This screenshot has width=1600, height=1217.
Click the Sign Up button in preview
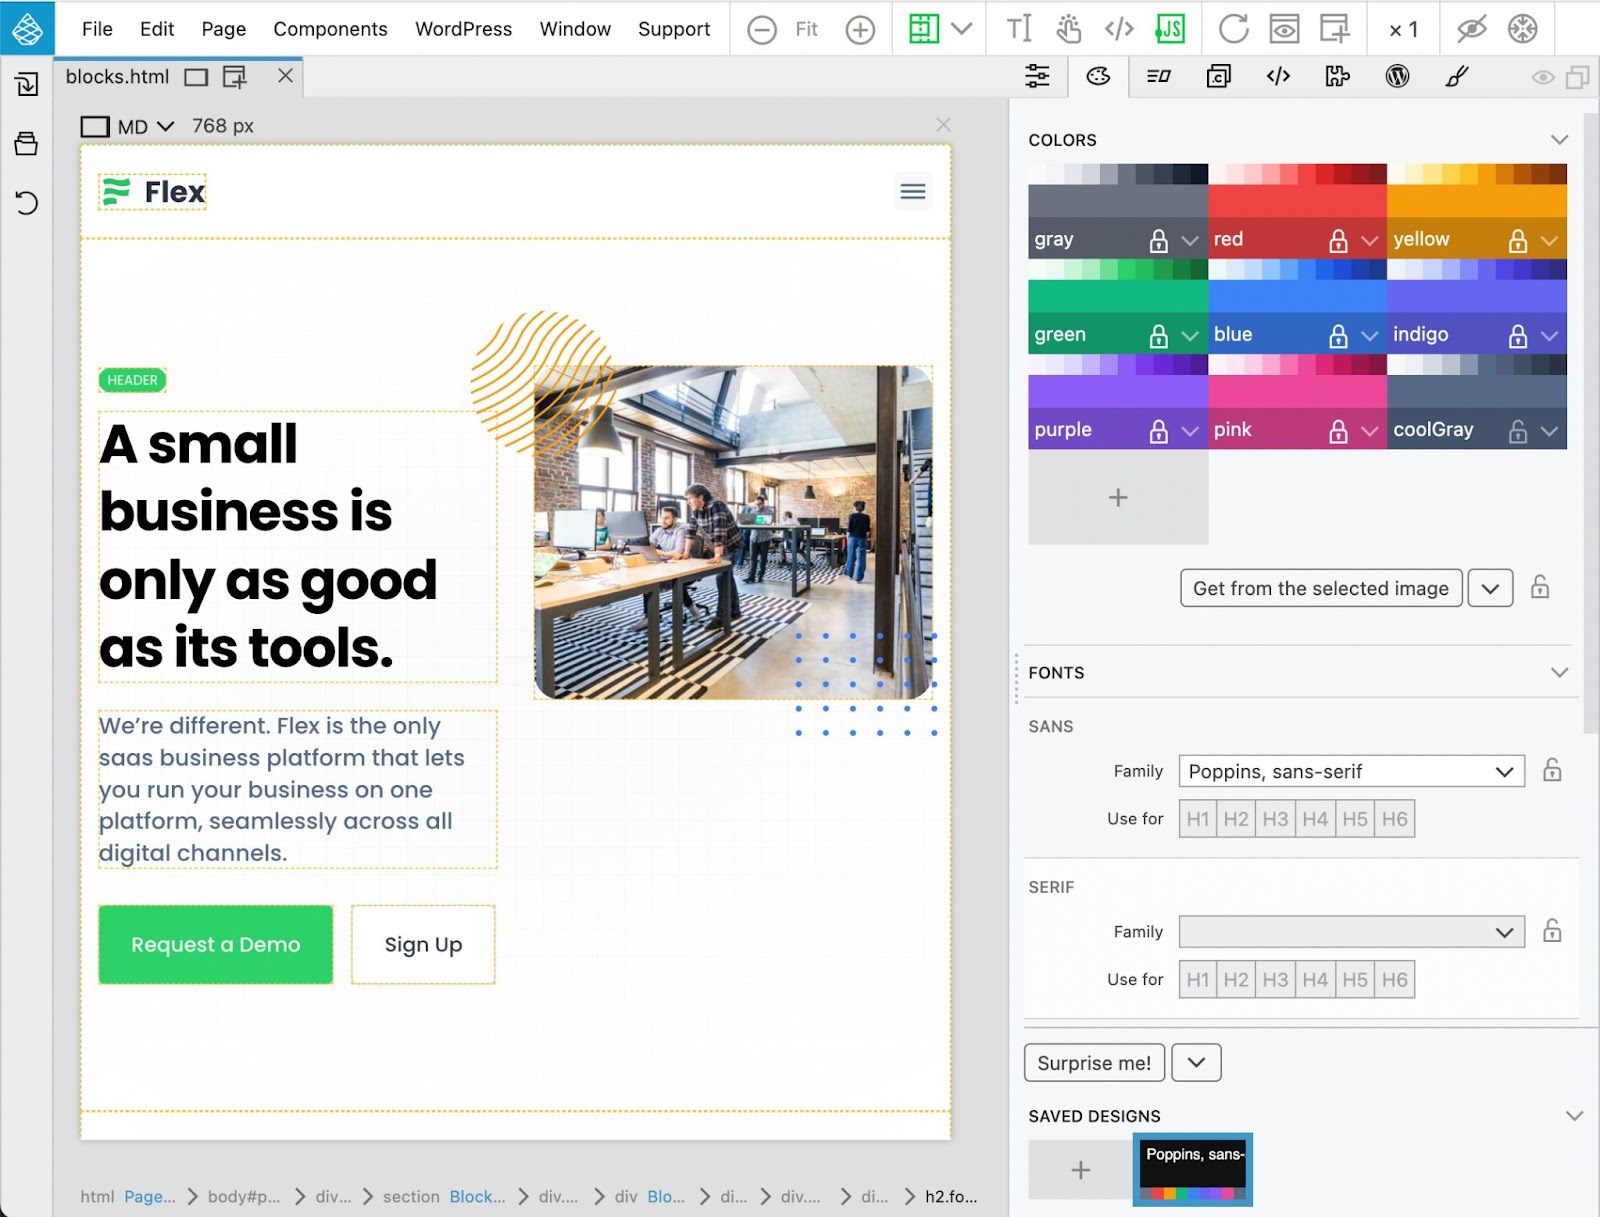423,944
